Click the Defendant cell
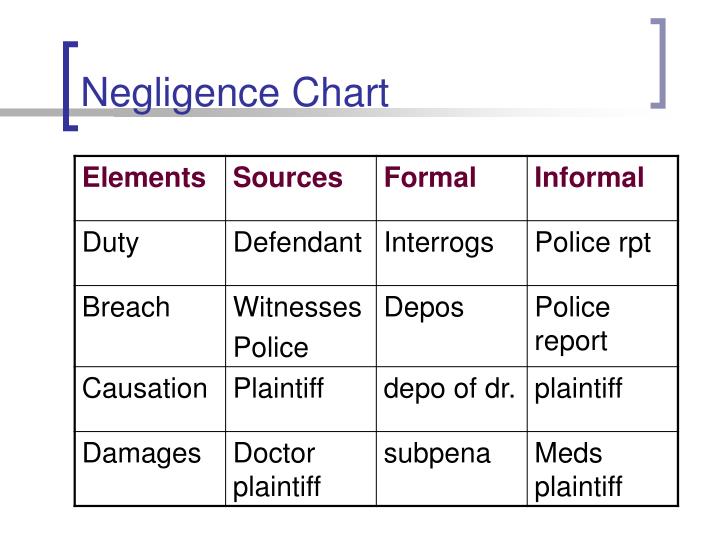 tap(297, 243)
